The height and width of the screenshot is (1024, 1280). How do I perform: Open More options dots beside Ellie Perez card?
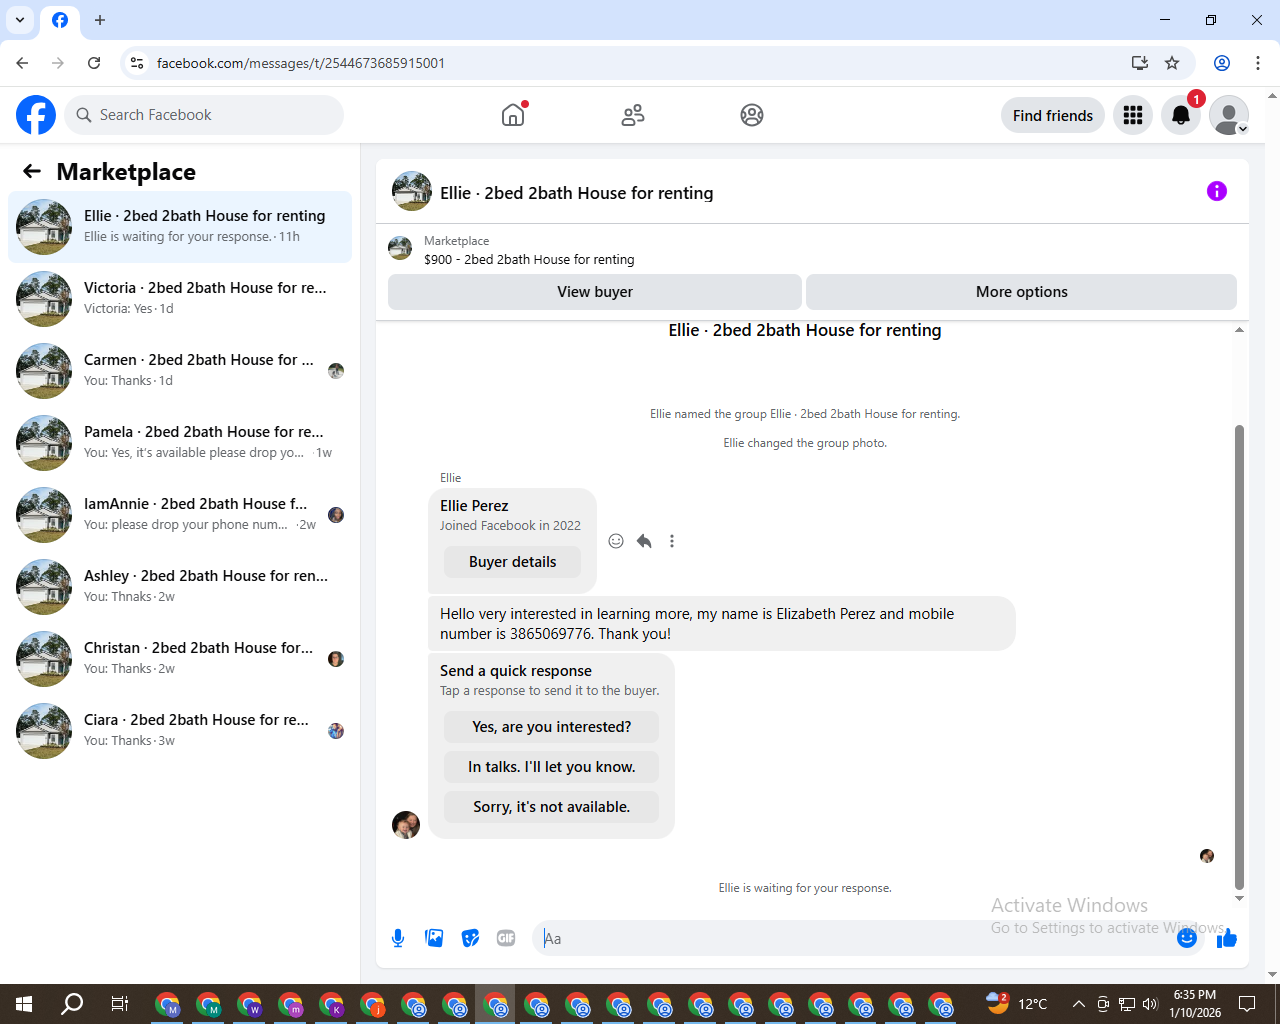click(x=672, y=541)
